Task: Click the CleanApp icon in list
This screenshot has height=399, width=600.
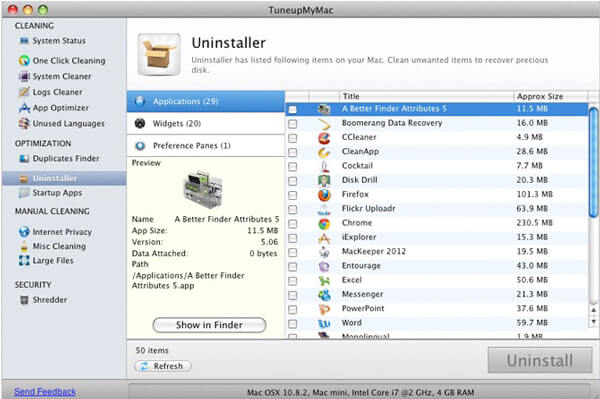Action: pos(324,152)
